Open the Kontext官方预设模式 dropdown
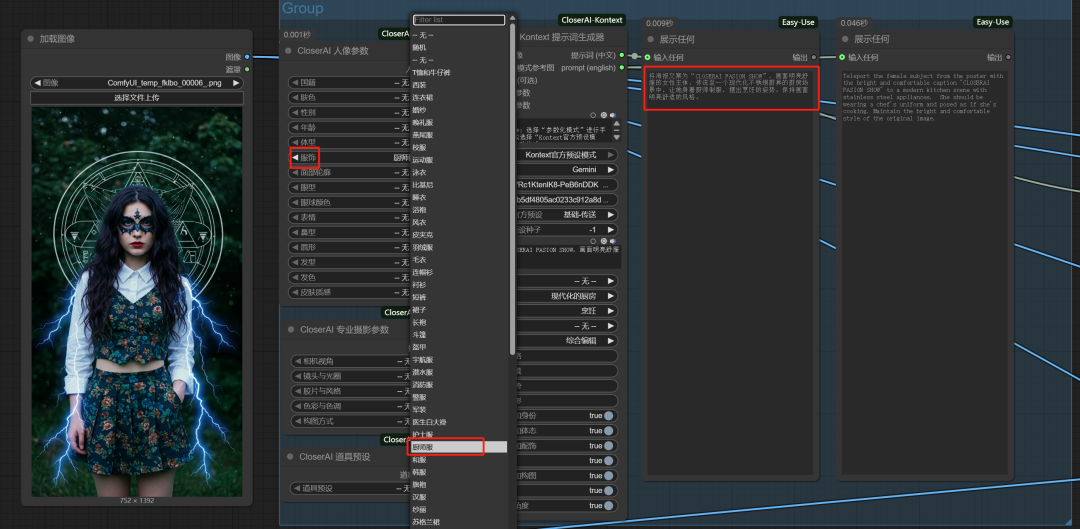 click(x=567, y=155)
